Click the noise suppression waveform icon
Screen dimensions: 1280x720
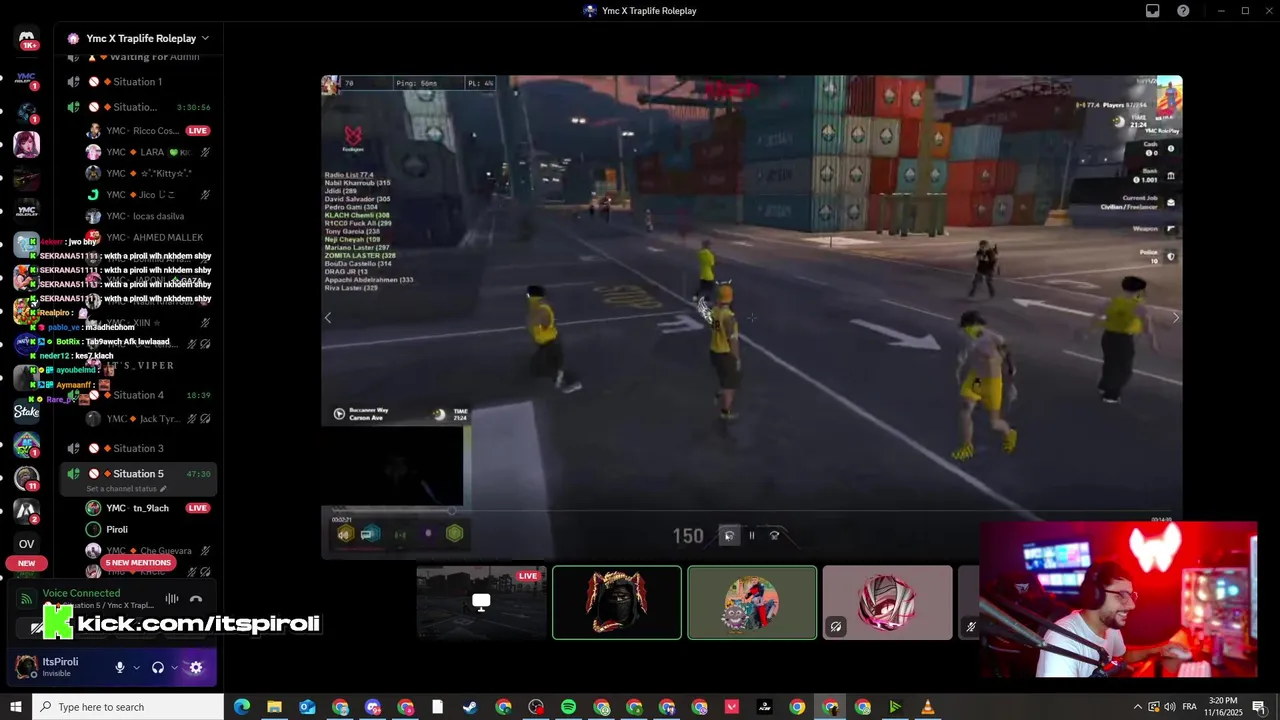[x=172, y=599]
